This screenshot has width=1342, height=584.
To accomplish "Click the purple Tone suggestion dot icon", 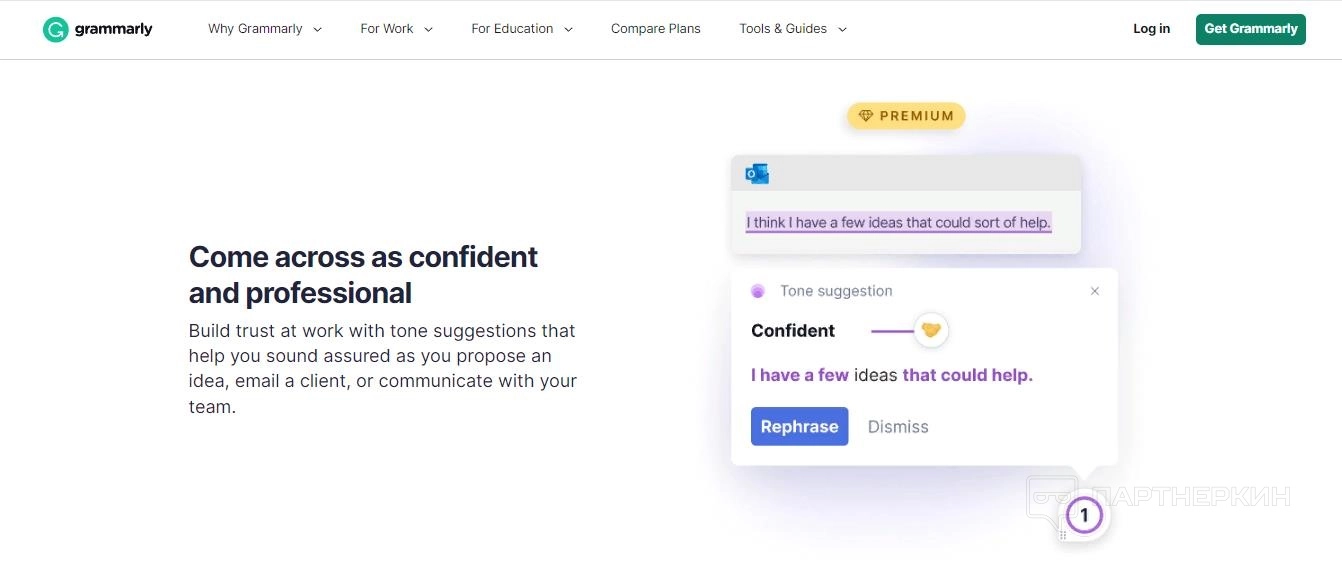I will (x=758, y=291).
